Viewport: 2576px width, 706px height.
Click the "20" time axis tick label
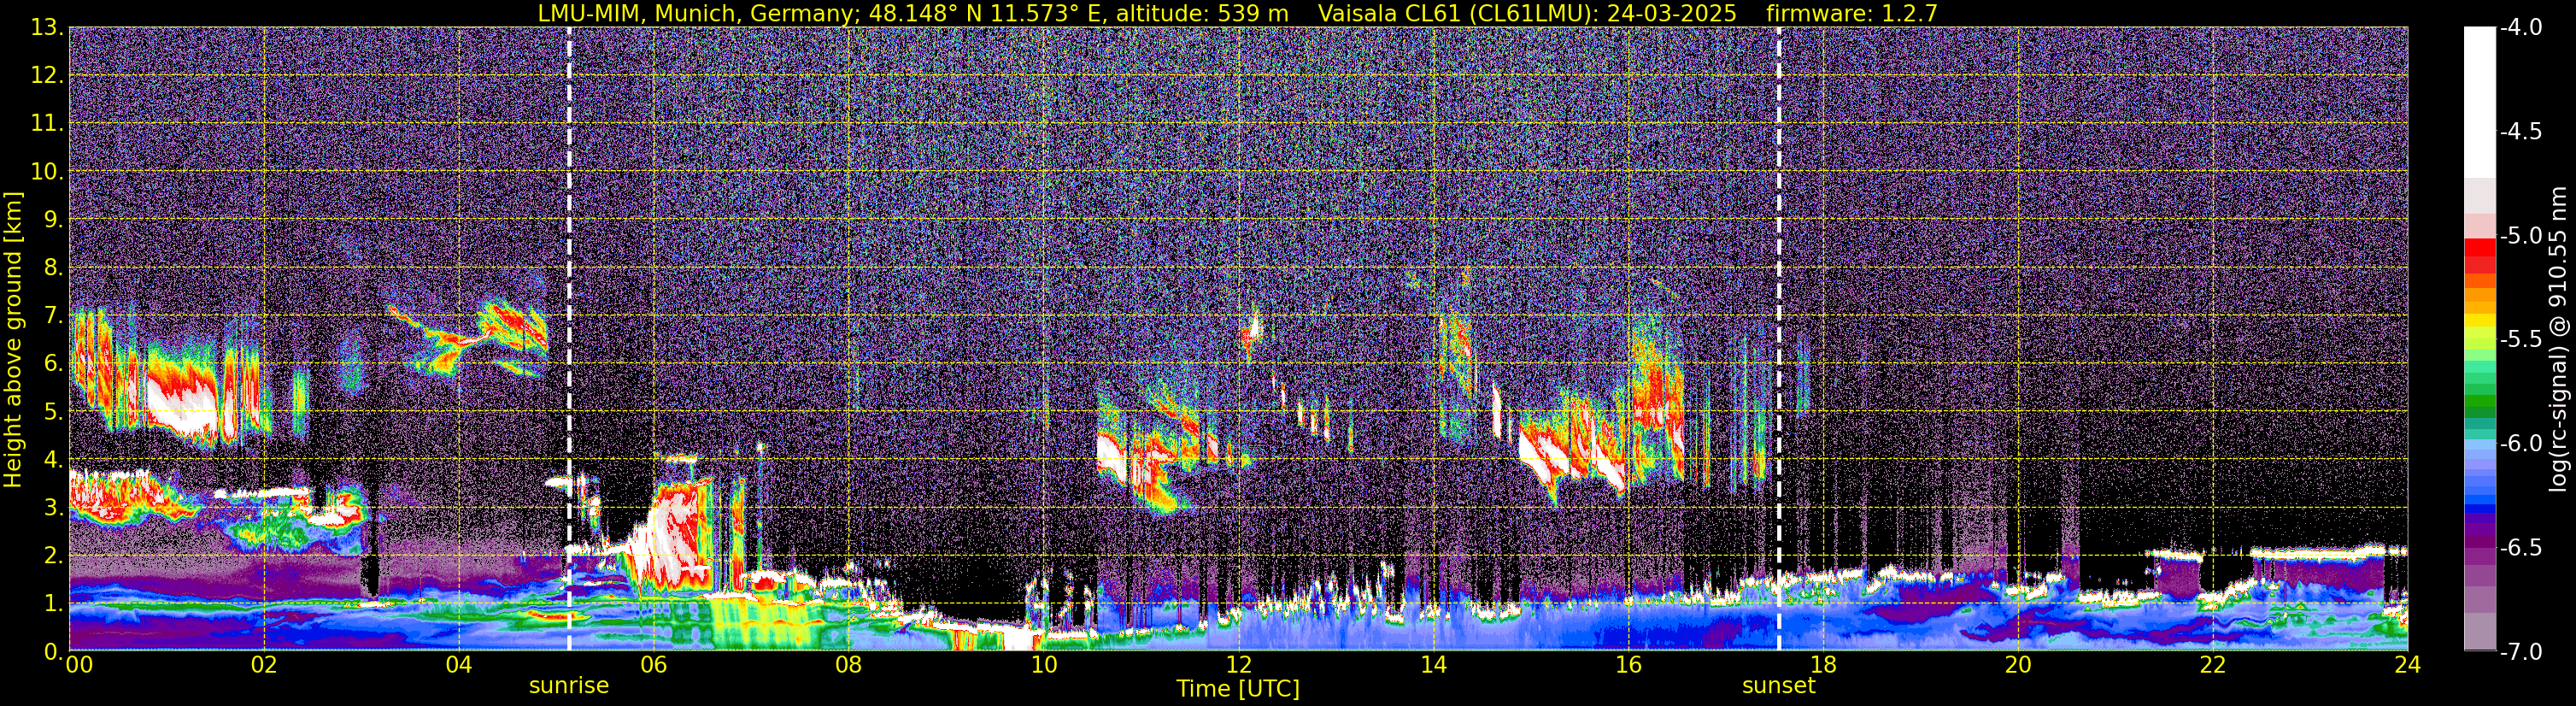tap(2018, 666)
